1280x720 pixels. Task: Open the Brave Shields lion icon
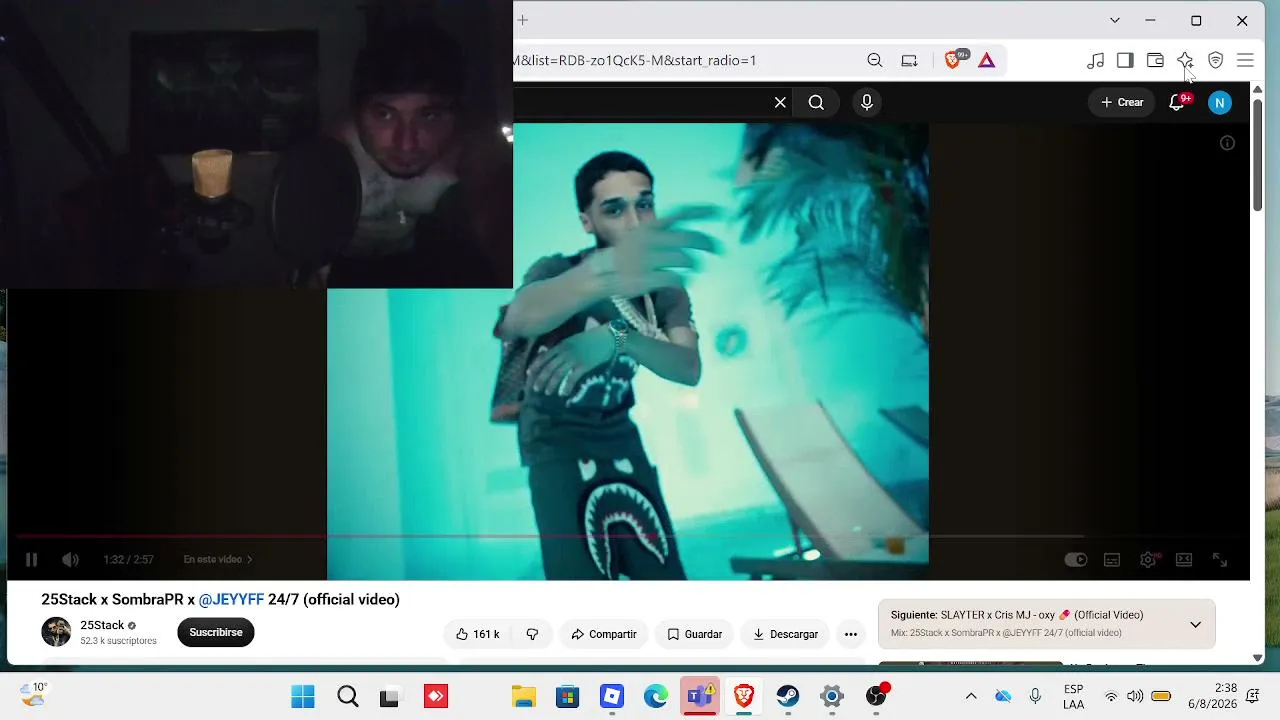pos(953,60)
